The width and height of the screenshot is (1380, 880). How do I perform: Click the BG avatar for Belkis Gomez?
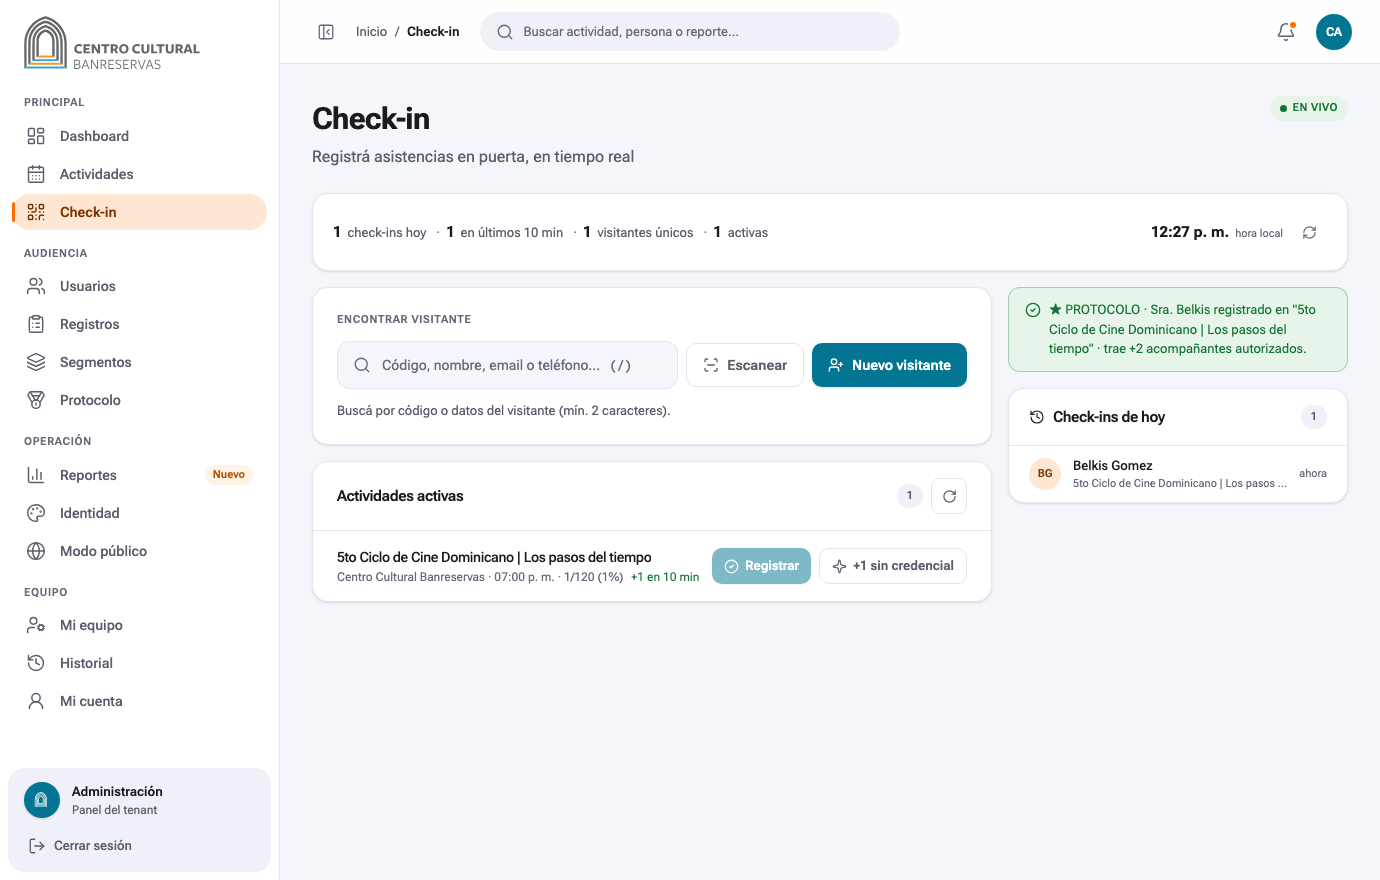click(1045, 473)
